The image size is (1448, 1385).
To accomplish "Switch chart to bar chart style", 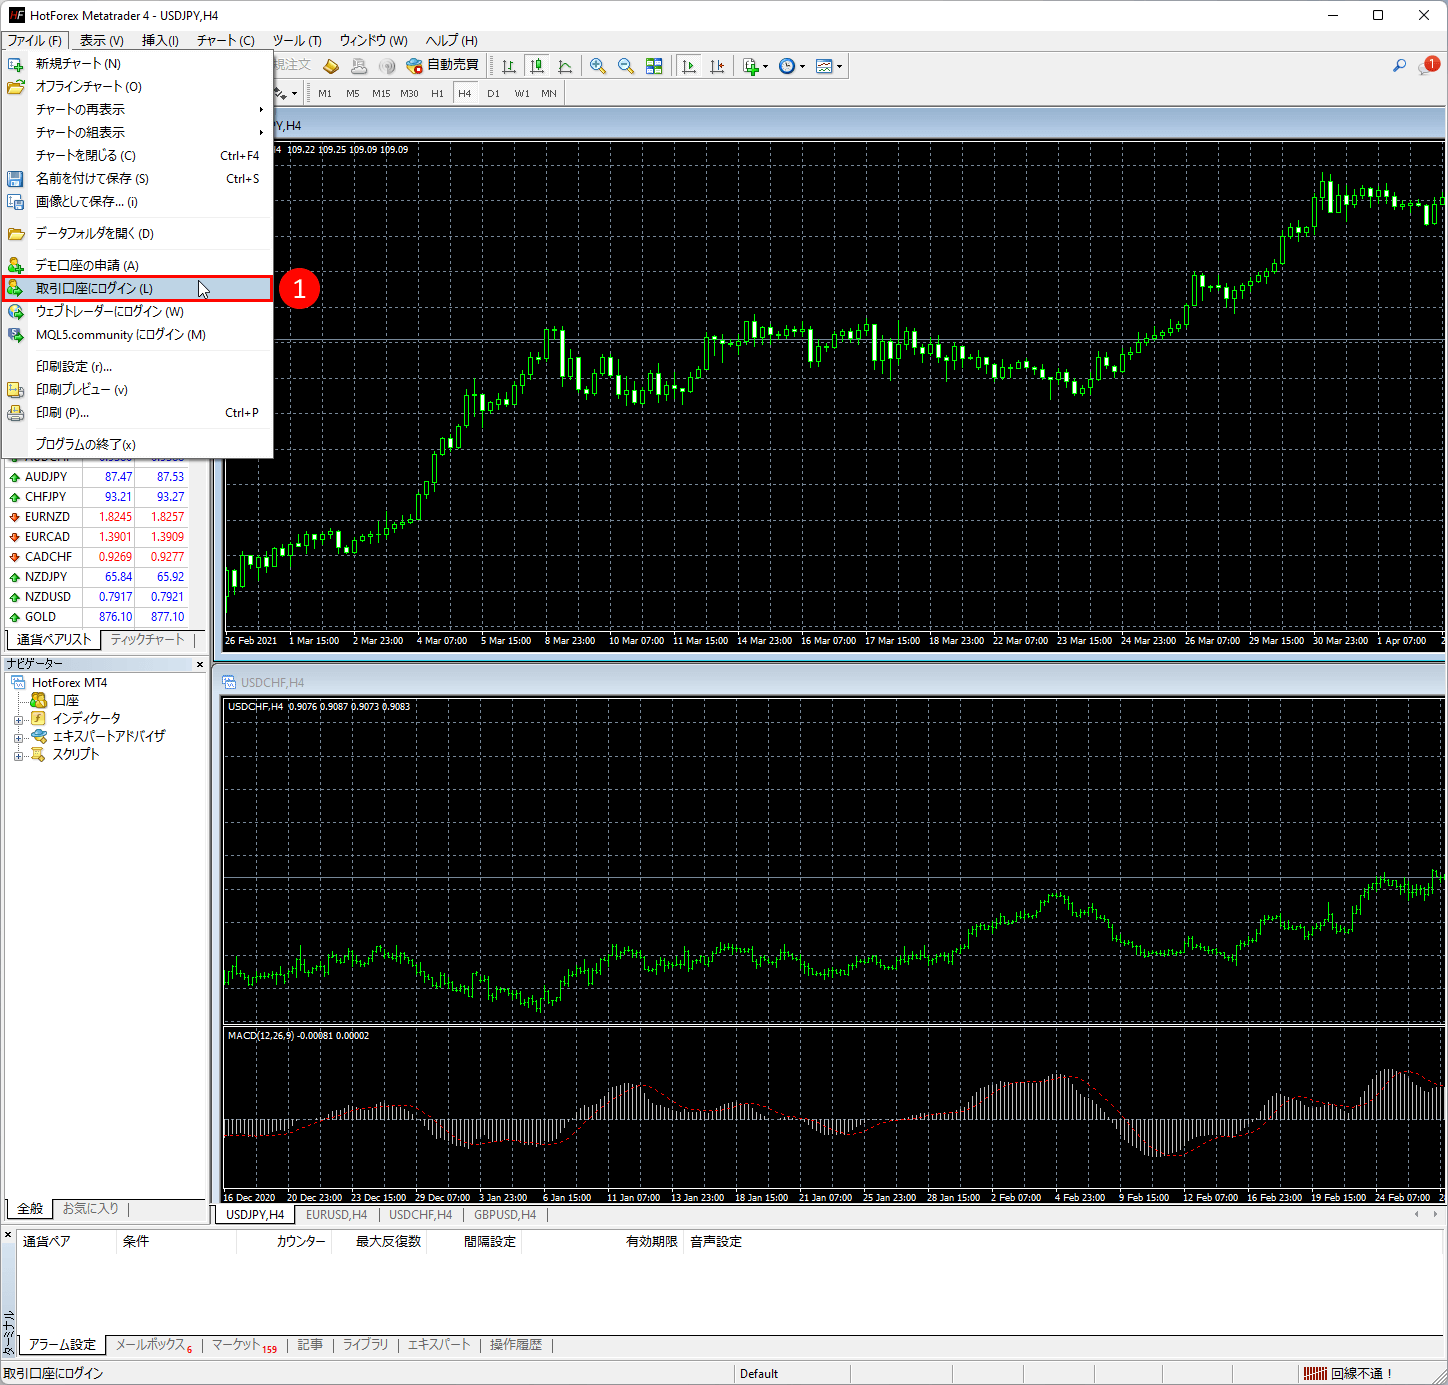I will pos(509,66).
